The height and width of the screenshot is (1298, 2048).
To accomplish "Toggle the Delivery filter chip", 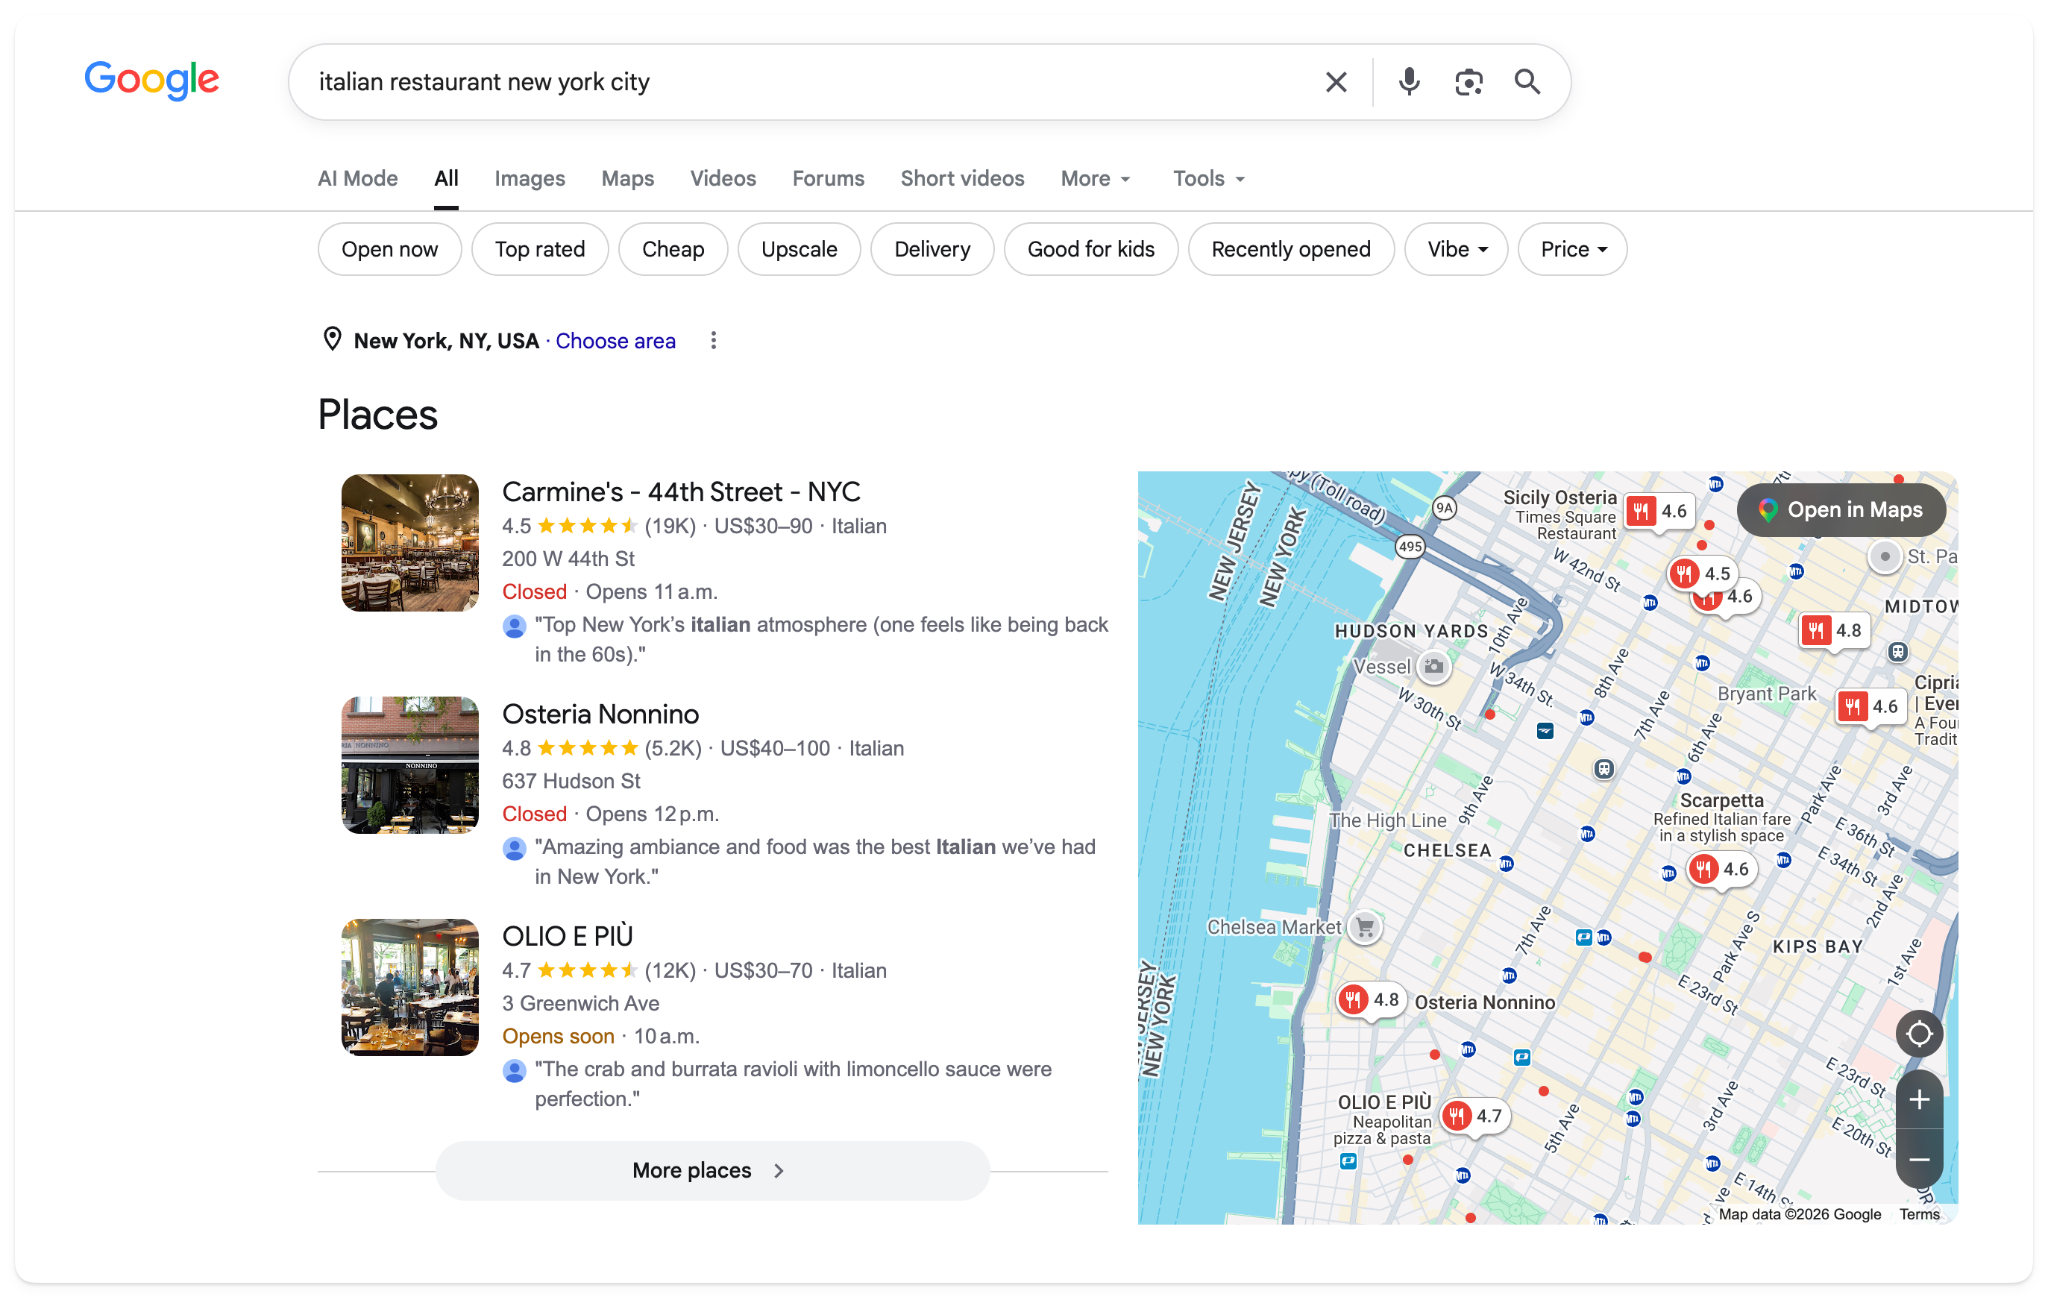I will coord(932,249).
